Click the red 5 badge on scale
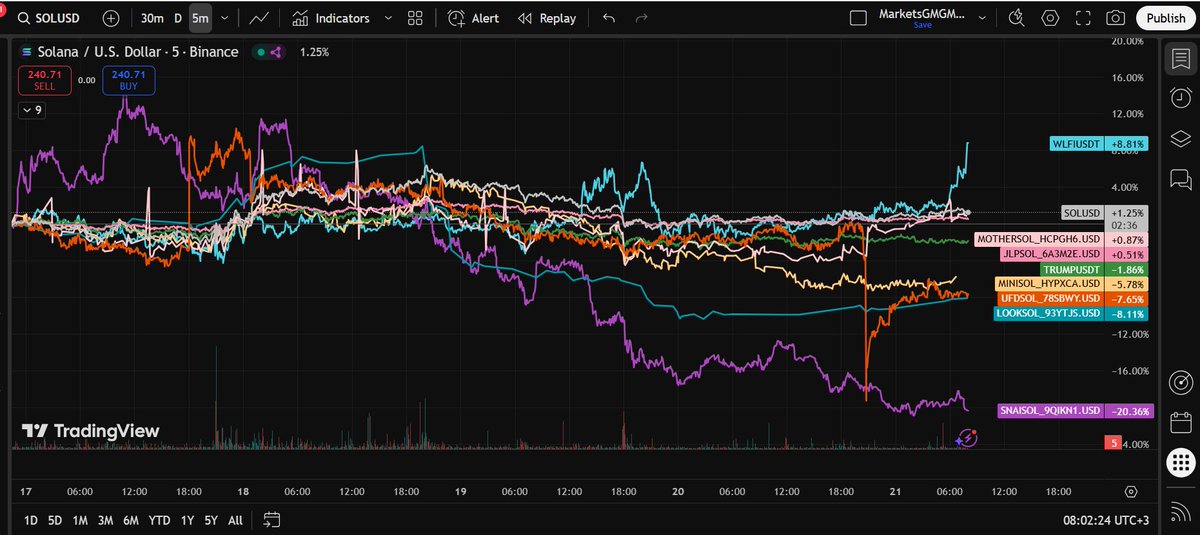This screenshot has height=535, width=1200. point(1112,443)
